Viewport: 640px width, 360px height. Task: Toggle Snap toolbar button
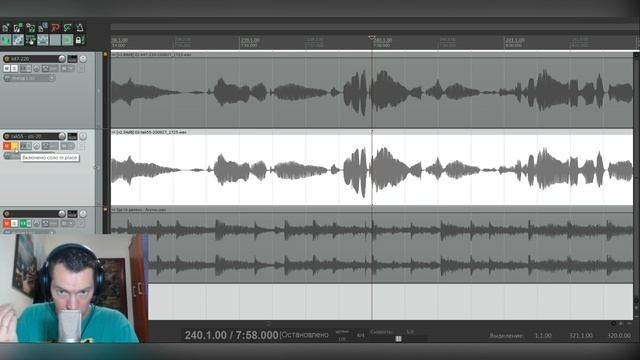point(68,40)
